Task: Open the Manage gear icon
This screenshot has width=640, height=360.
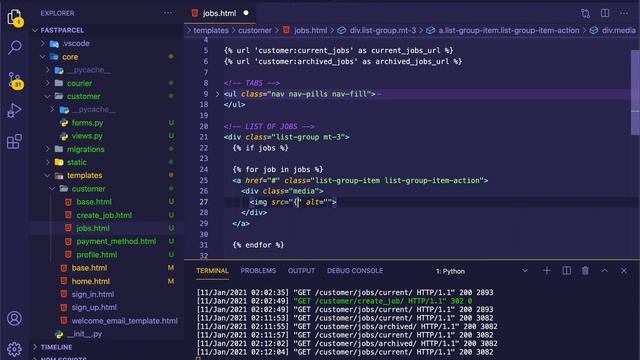Action: tap(14, 349)
